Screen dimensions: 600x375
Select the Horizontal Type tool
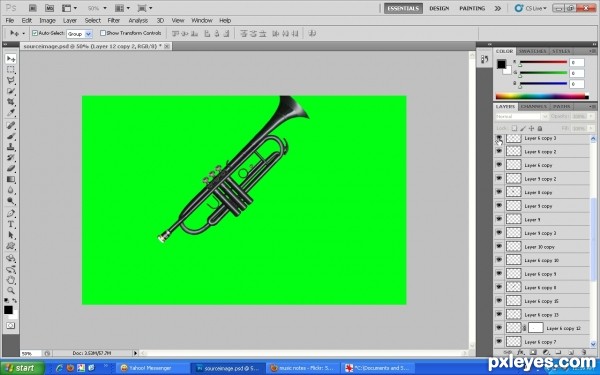coord(11,224)
